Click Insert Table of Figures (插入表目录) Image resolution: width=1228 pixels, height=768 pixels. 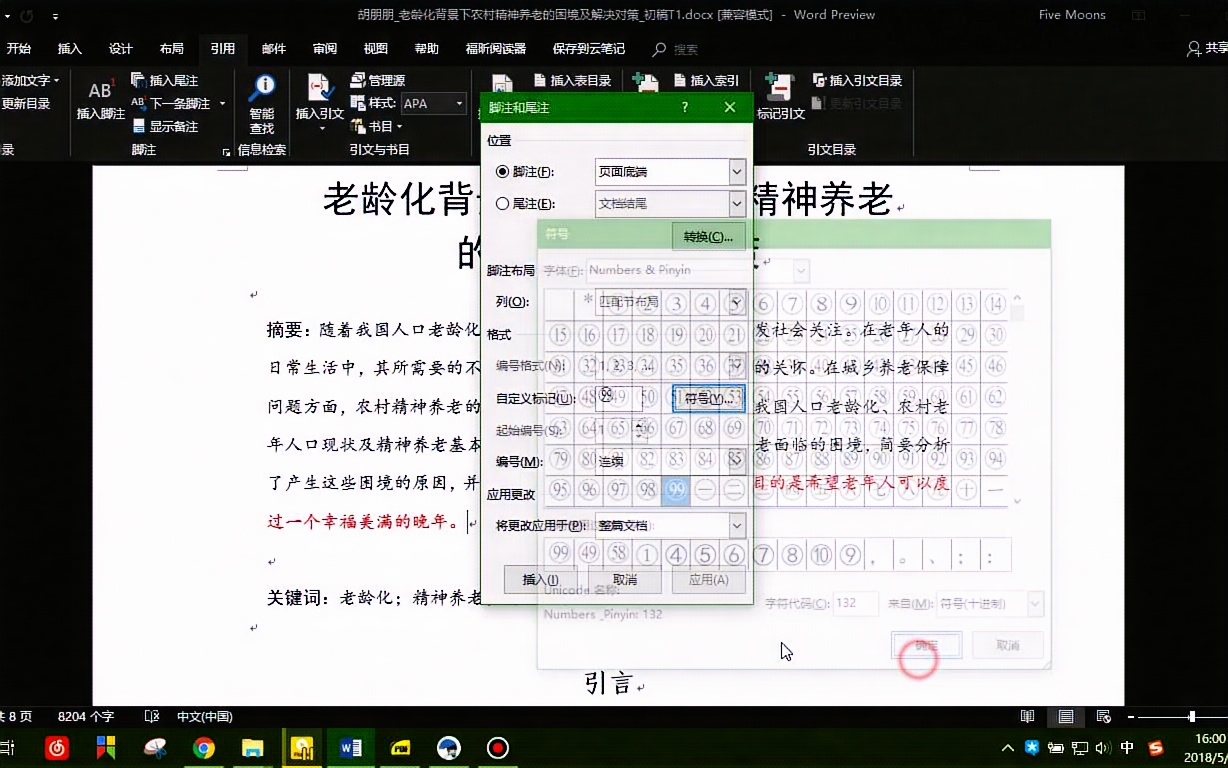(572, 79)
